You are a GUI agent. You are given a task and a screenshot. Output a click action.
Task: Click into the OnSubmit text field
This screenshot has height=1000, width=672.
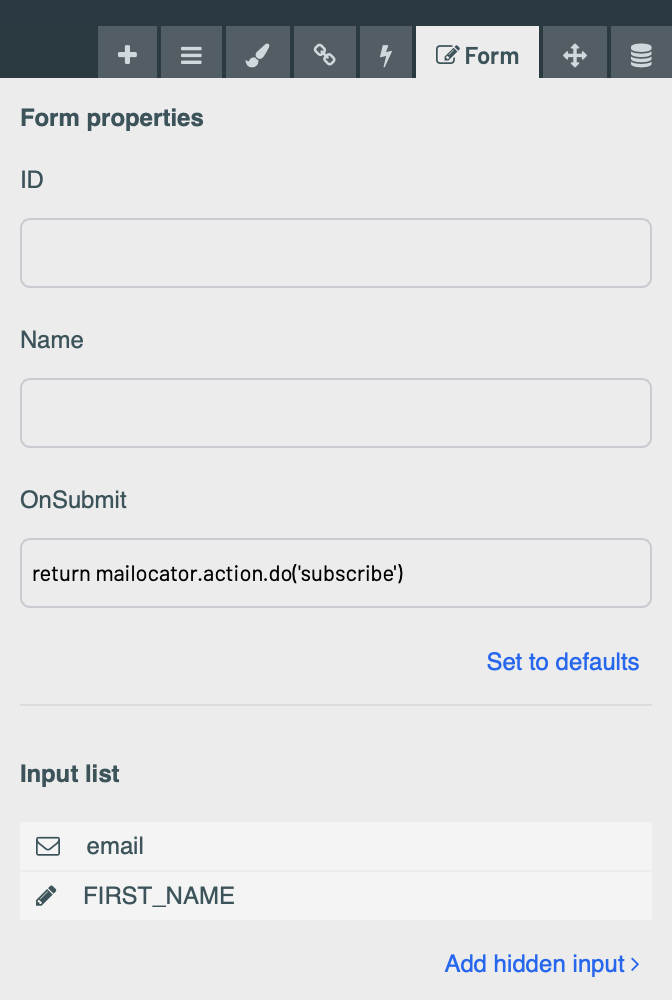(x=336, y=573)
